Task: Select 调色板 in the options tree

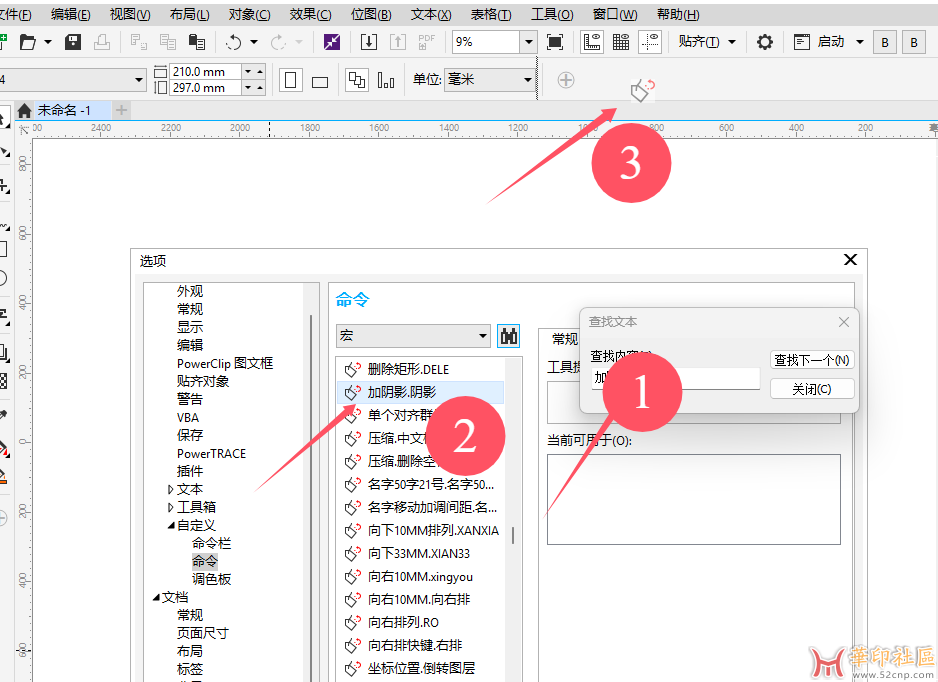Action: (x=211, y=579)
